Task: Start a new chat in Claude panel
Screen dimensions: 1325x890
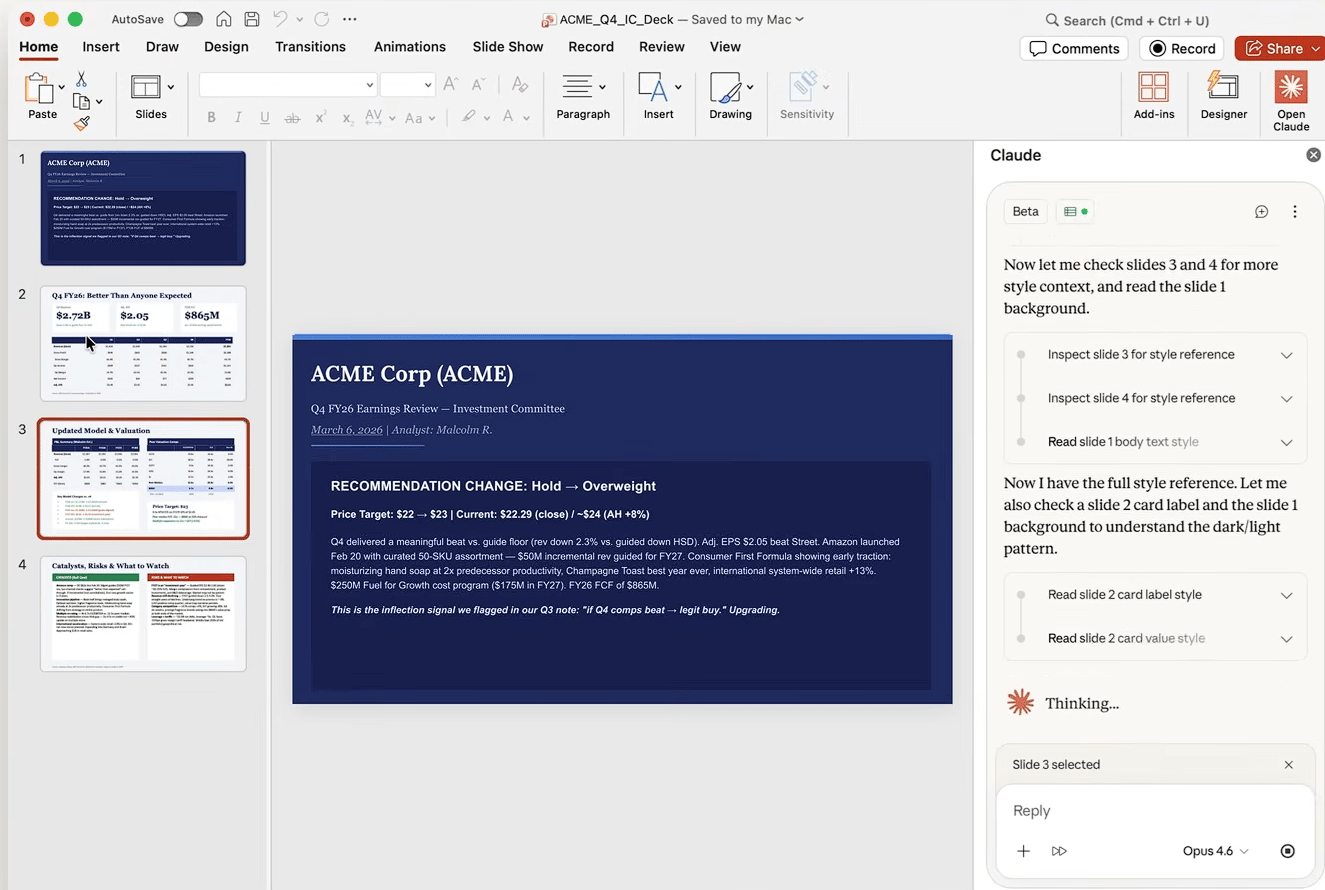Action: point(1261,212)
